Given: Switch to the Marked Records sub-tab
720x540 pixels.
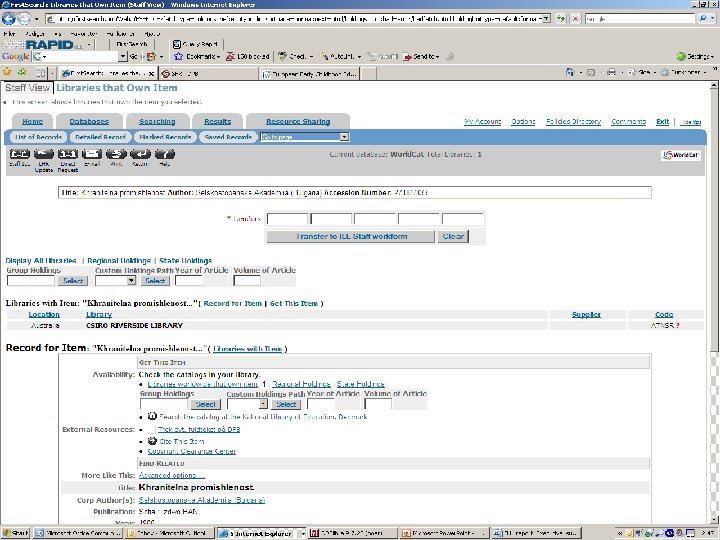Looking at the screenshot, I should pyautogui.click(x=165, y=137).
